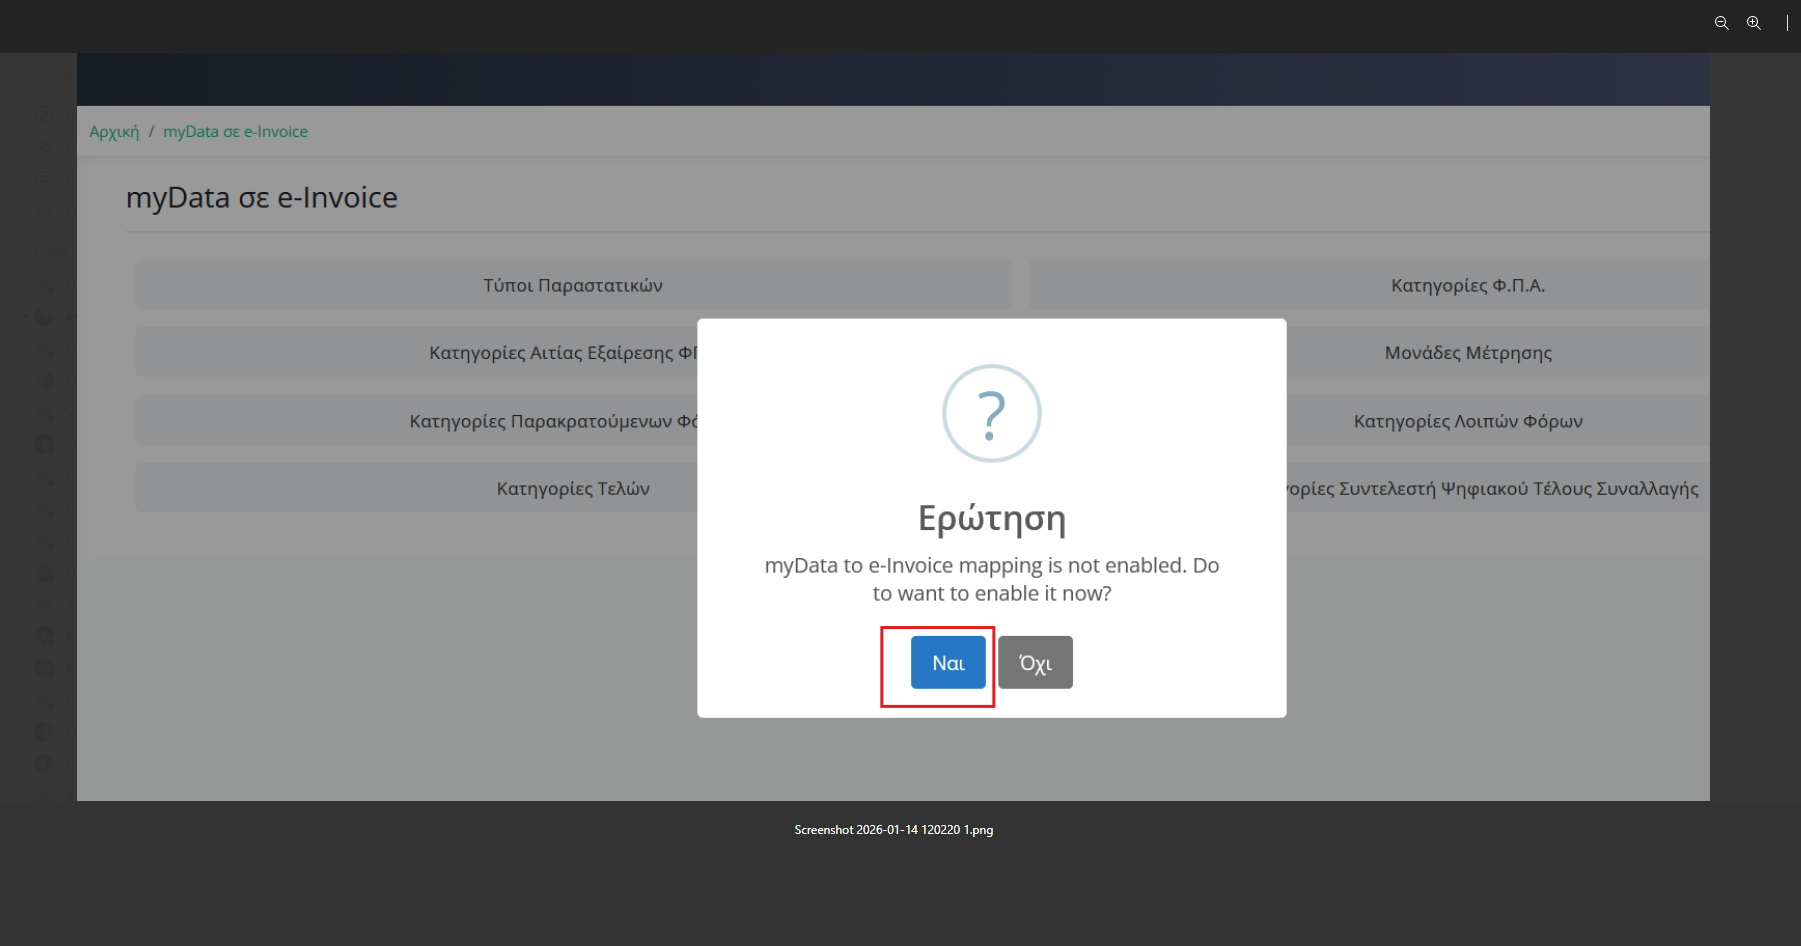Click the screenshot filename caption
This screenshot has height=946, width=1801.
pos(893,830)
